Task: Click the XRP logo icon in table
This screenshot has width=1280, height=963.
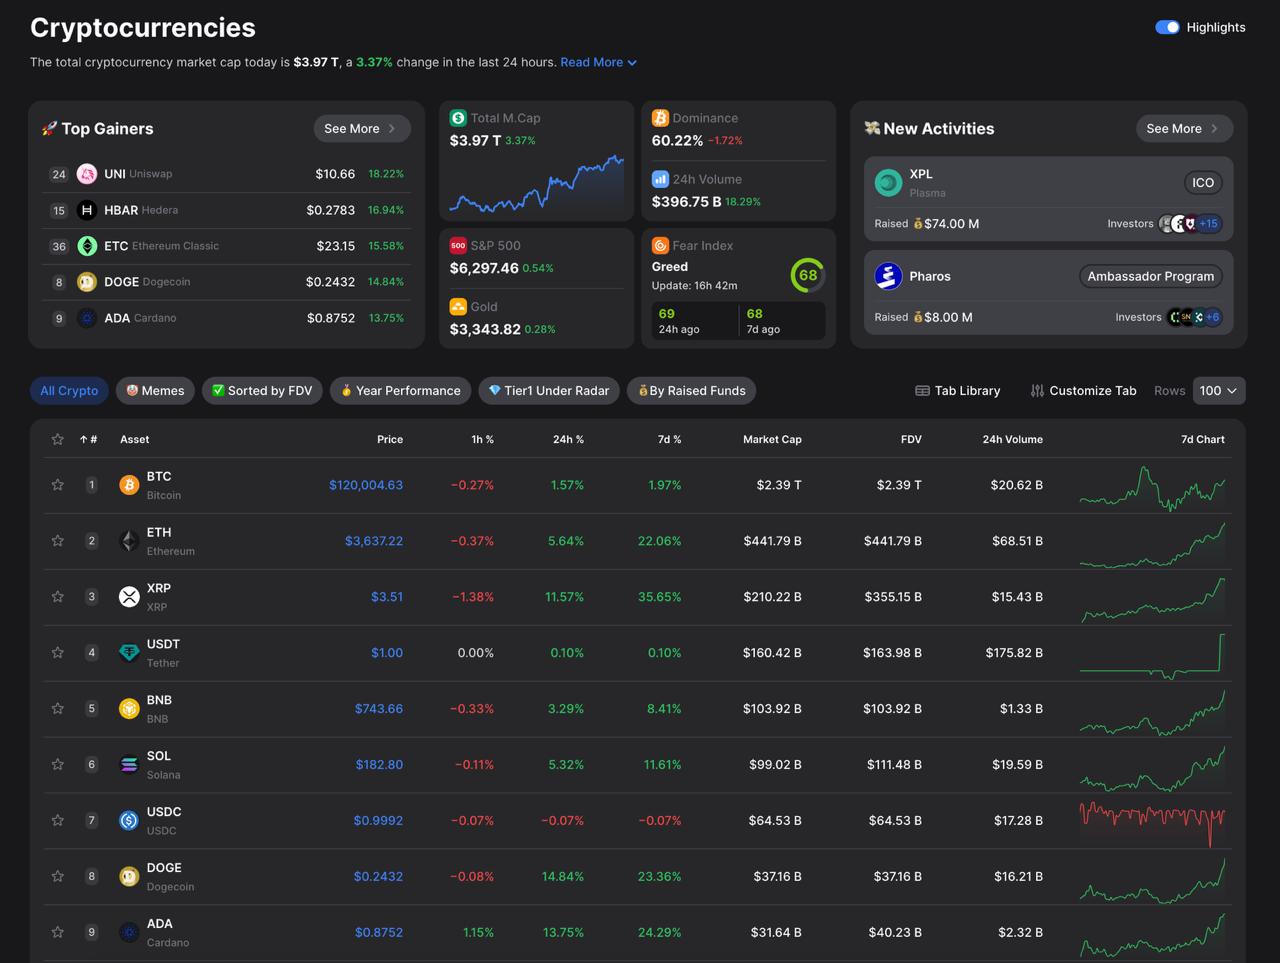Action: (129, 597)
